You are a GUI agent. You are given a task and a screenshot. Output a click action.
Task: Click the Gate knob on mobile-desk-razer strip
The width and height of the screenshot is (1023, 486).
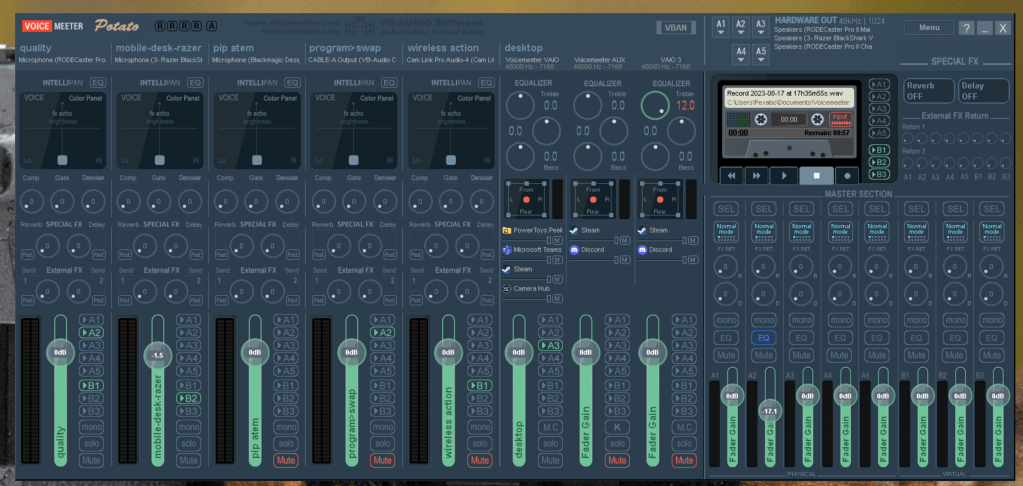click(159, 201)
